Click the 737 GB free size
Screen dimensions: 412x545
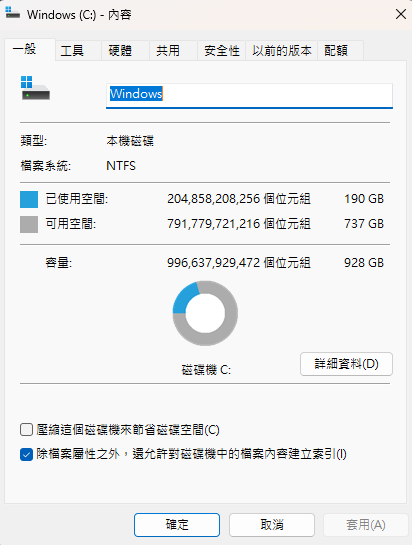pyautogui.click(x=364, y=224)
